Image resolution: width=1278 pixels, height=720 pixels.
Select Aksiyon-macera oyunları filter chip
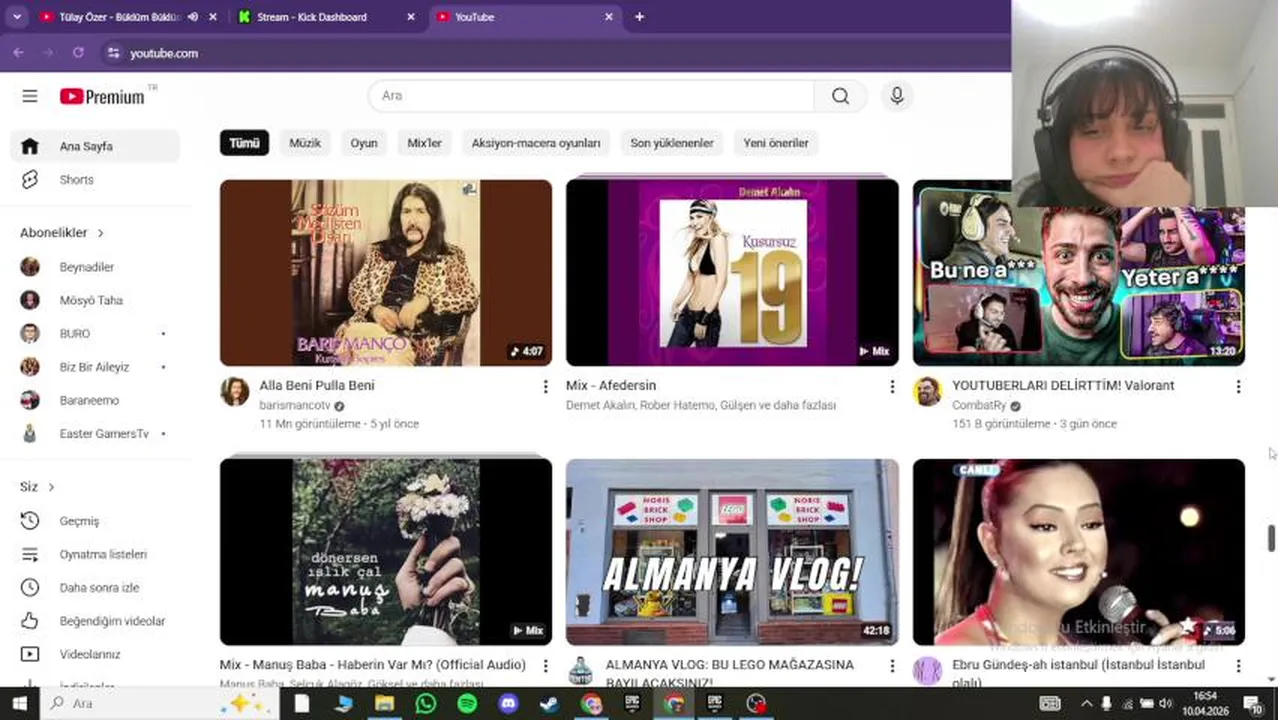coord(536,143)
